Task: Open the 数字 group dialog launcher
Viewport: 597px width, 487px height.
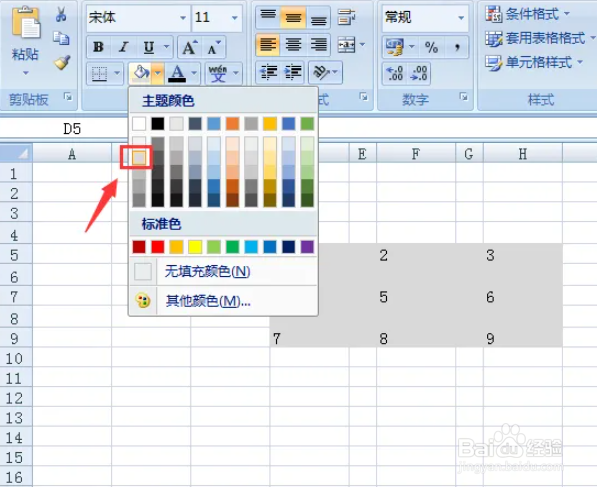Action: [x=463, y=97]
